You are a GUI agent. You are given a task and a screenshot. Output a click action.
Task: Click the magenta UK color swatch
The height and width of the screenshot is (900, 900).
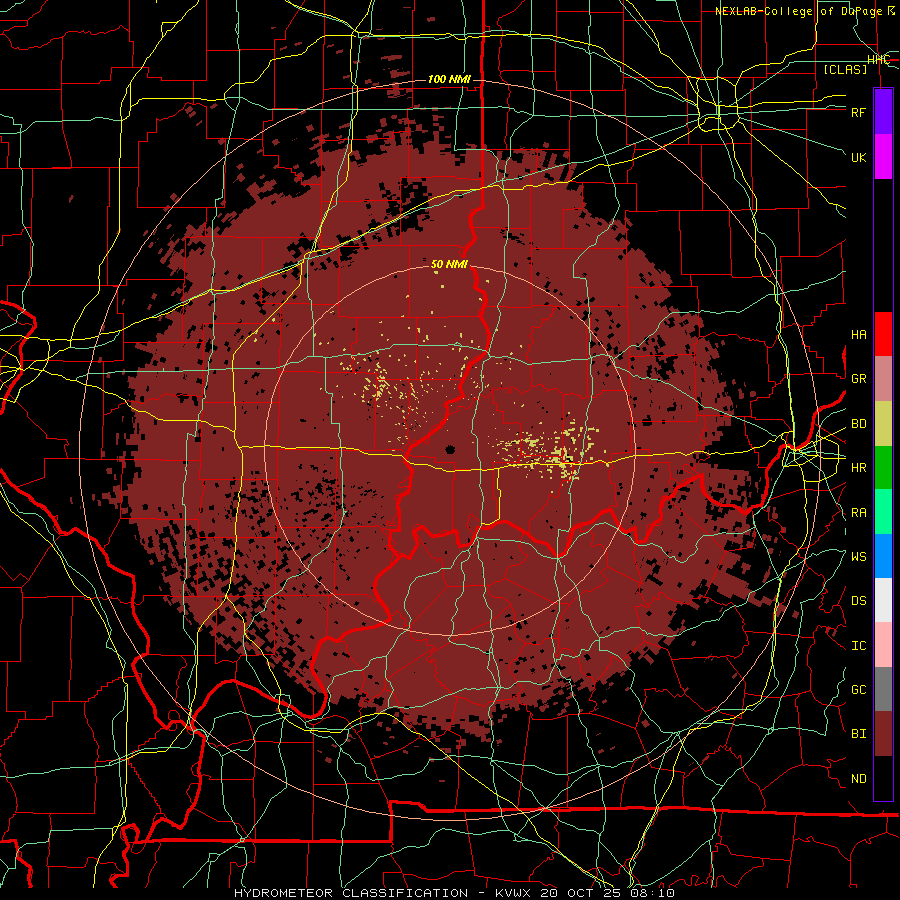coord(883,157)
